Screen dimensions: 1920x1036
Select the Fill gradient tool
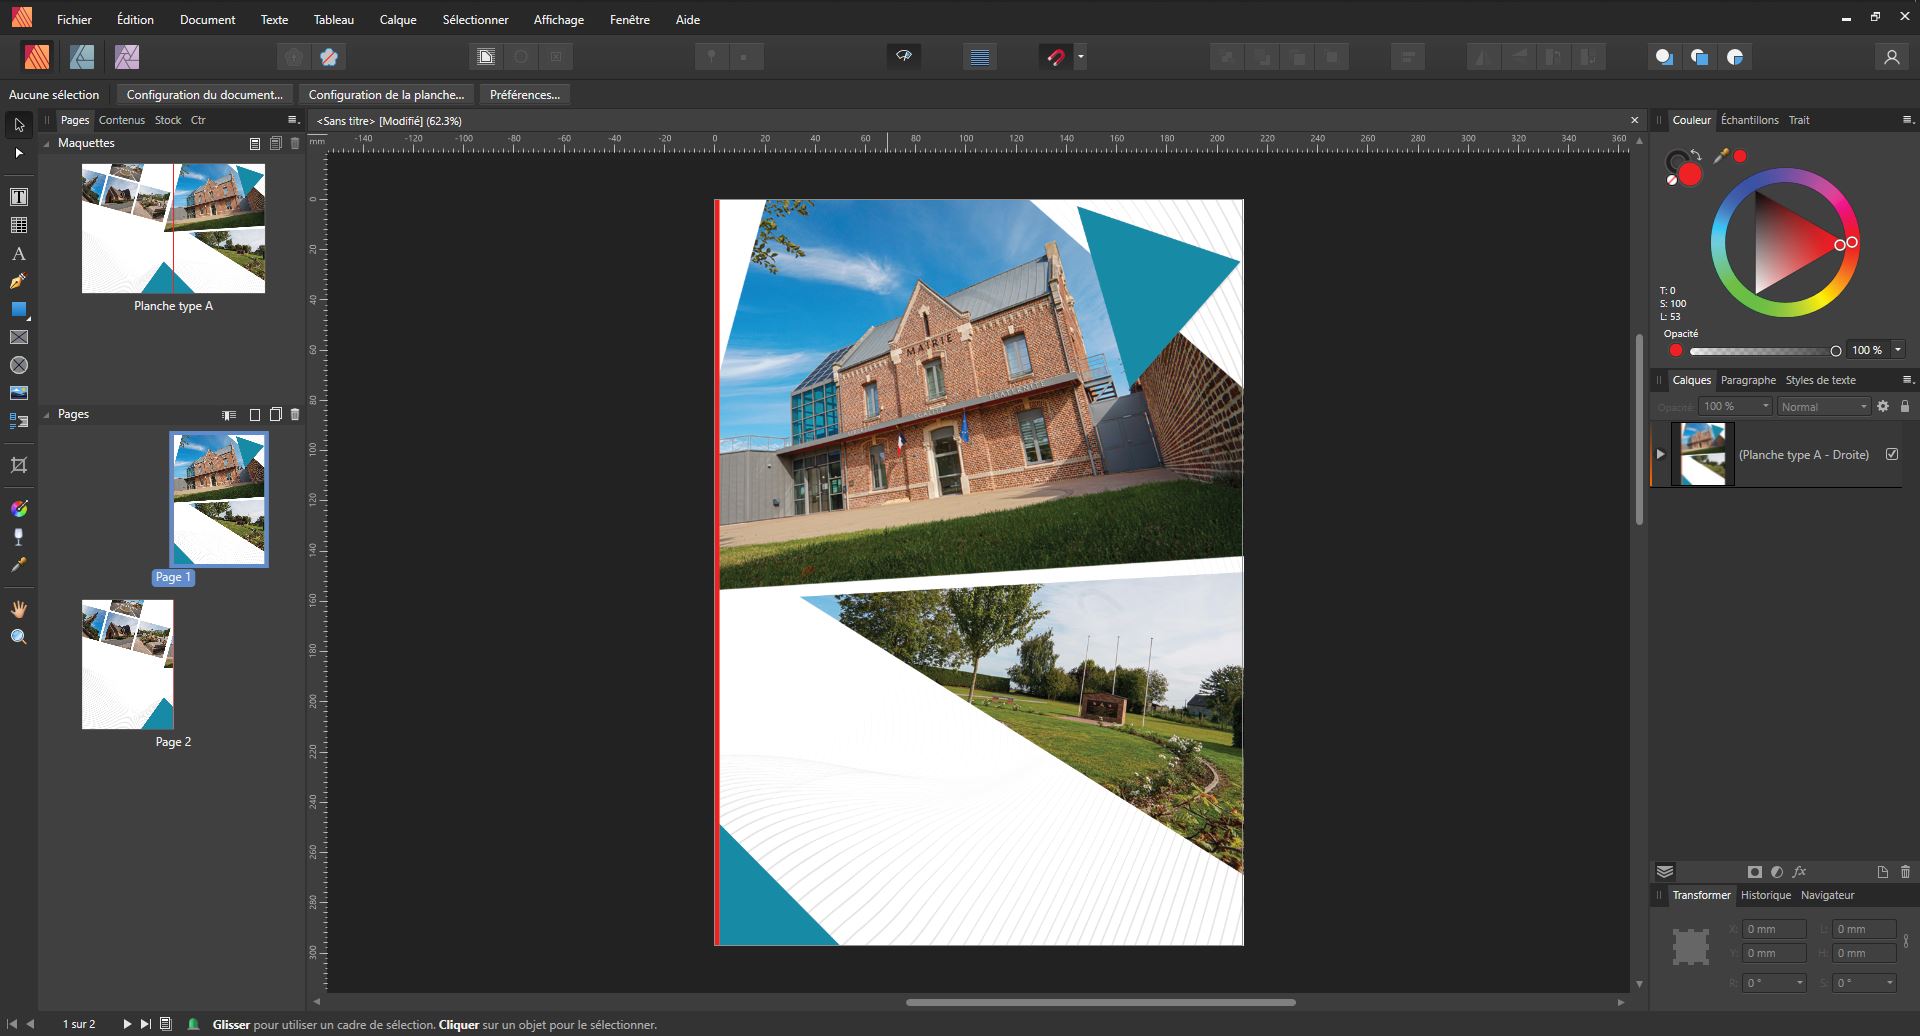pos(19,509)
